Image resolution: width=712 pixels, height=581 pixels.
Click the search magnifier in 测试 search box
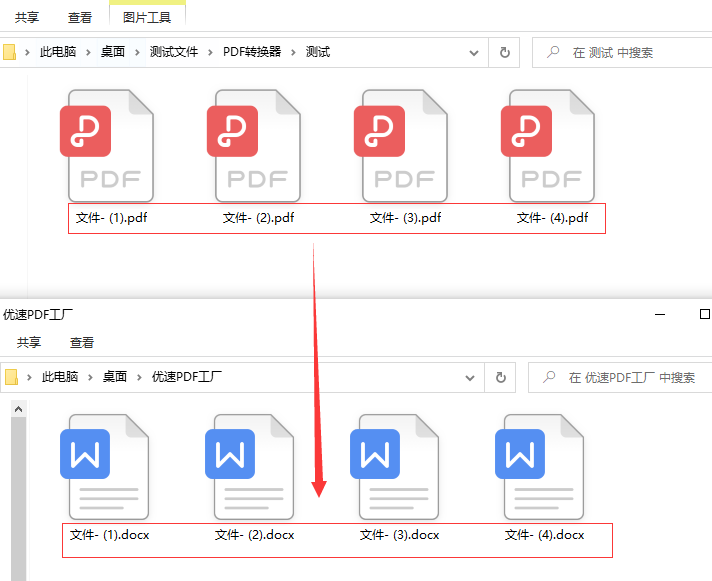(x=553, y=52)
